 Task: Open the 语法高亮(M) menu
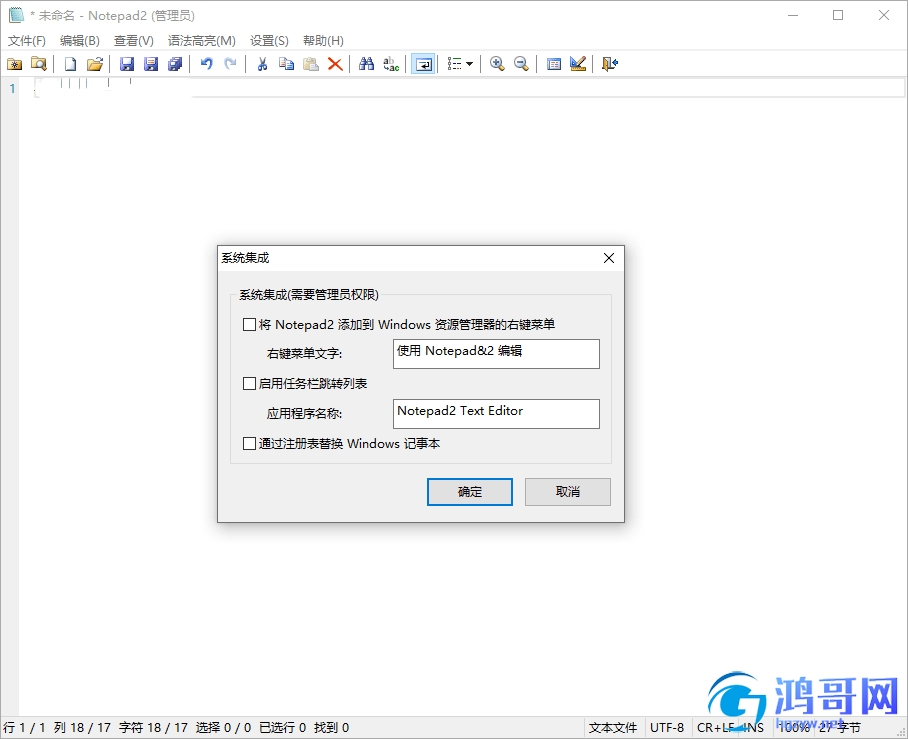[x=202, y=41]
